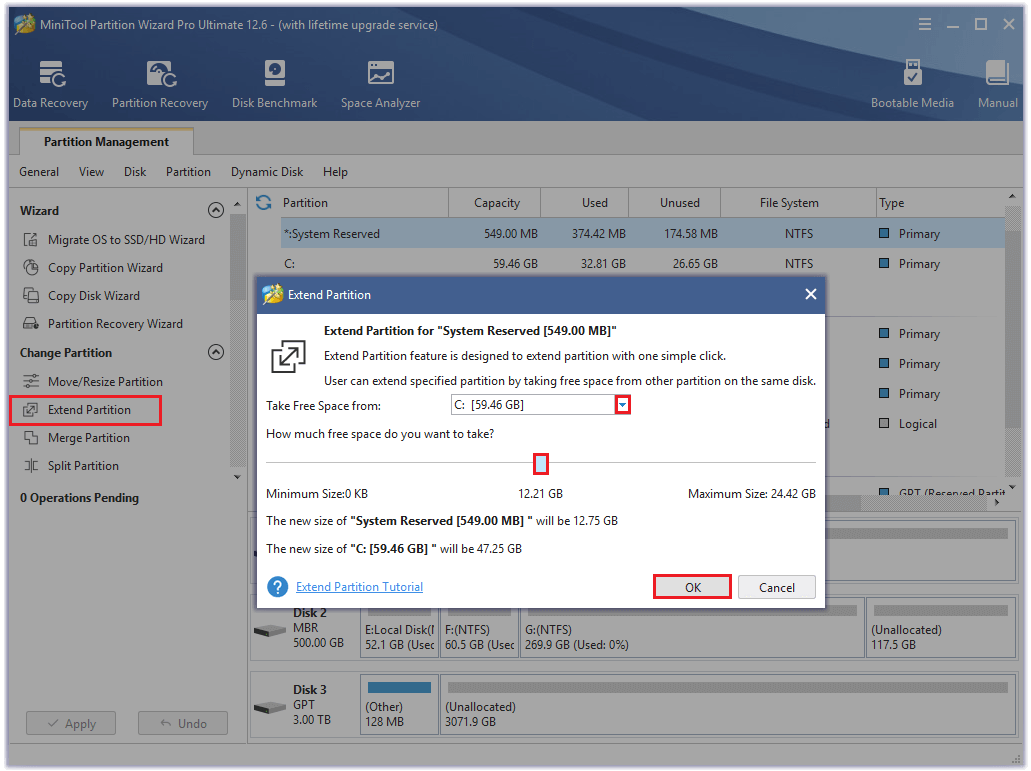The image size is (1031, 771).
Task: Click the C: [59.46 GB] combo box
Action: pyautogui.click(x=540, y=405)
